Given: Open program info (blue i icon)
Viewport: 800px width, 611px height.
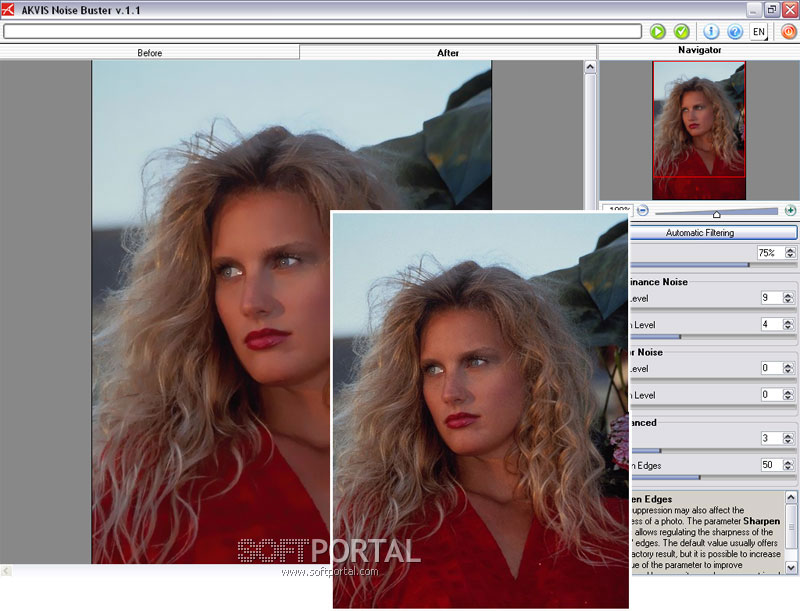Looking at the screenshot, I should (711, 32).
